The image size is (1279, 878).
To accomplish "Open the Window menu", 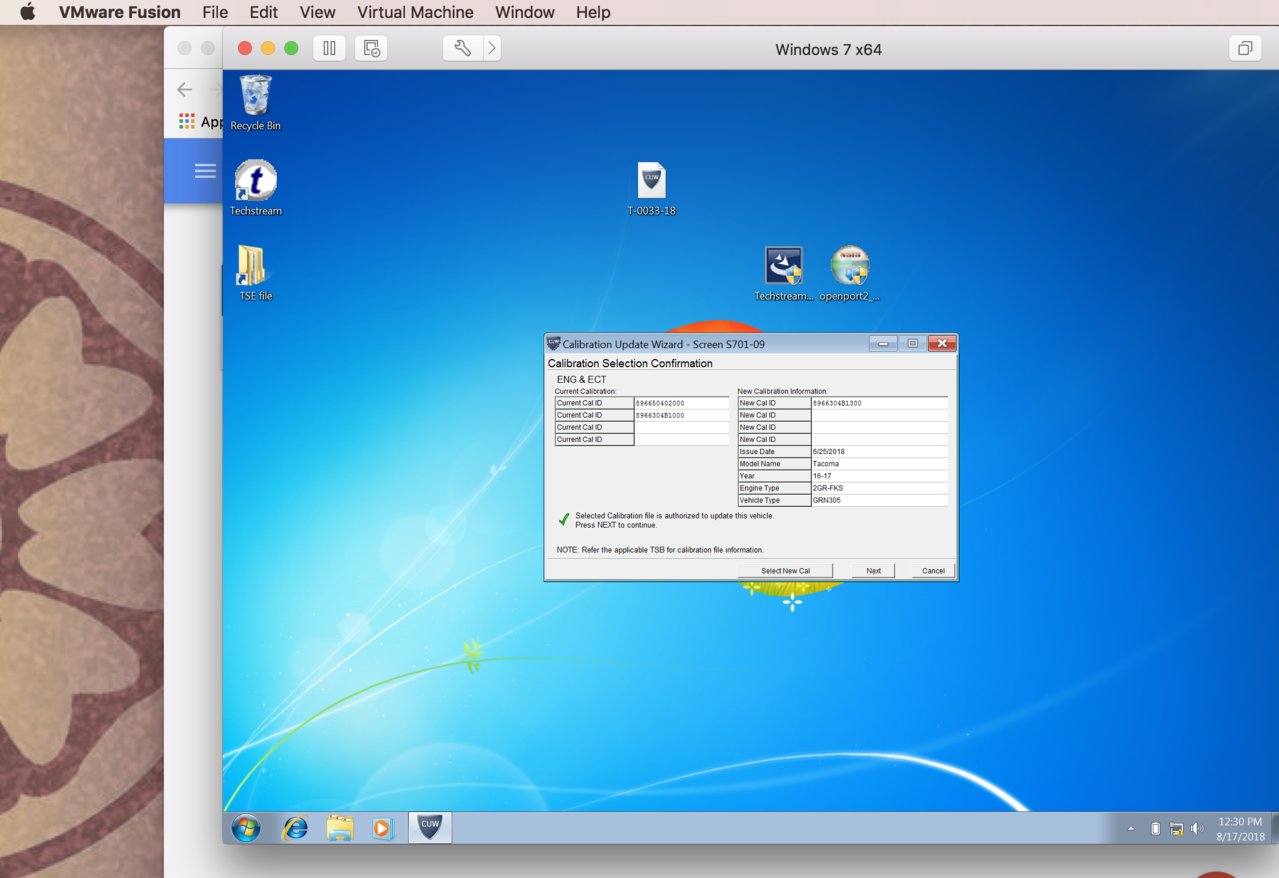I will coord(525,12).
